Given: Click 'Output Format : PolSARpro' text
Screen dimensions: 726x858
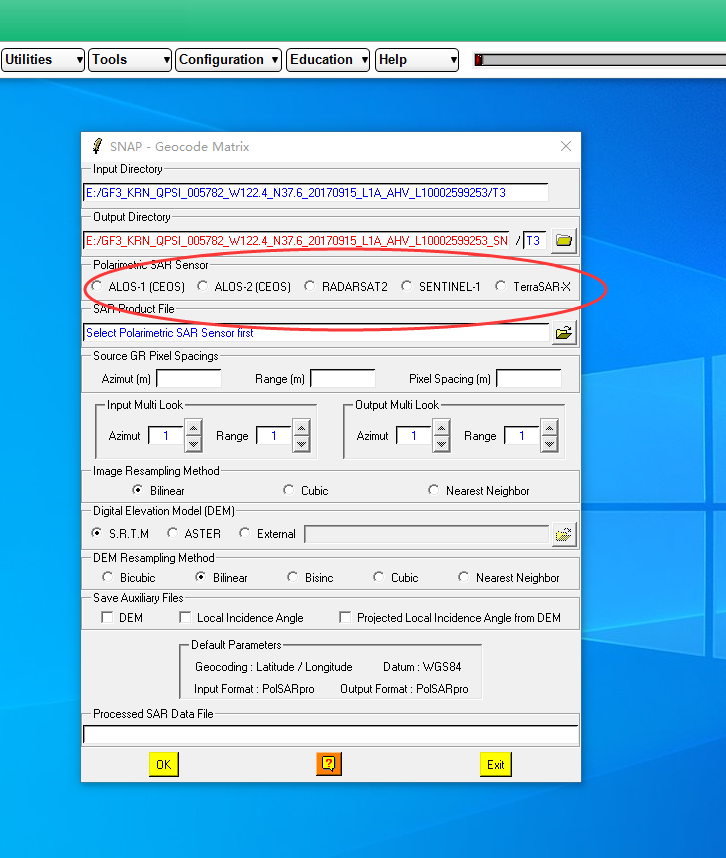Looking at the screenshot, I should coord(404,688).
